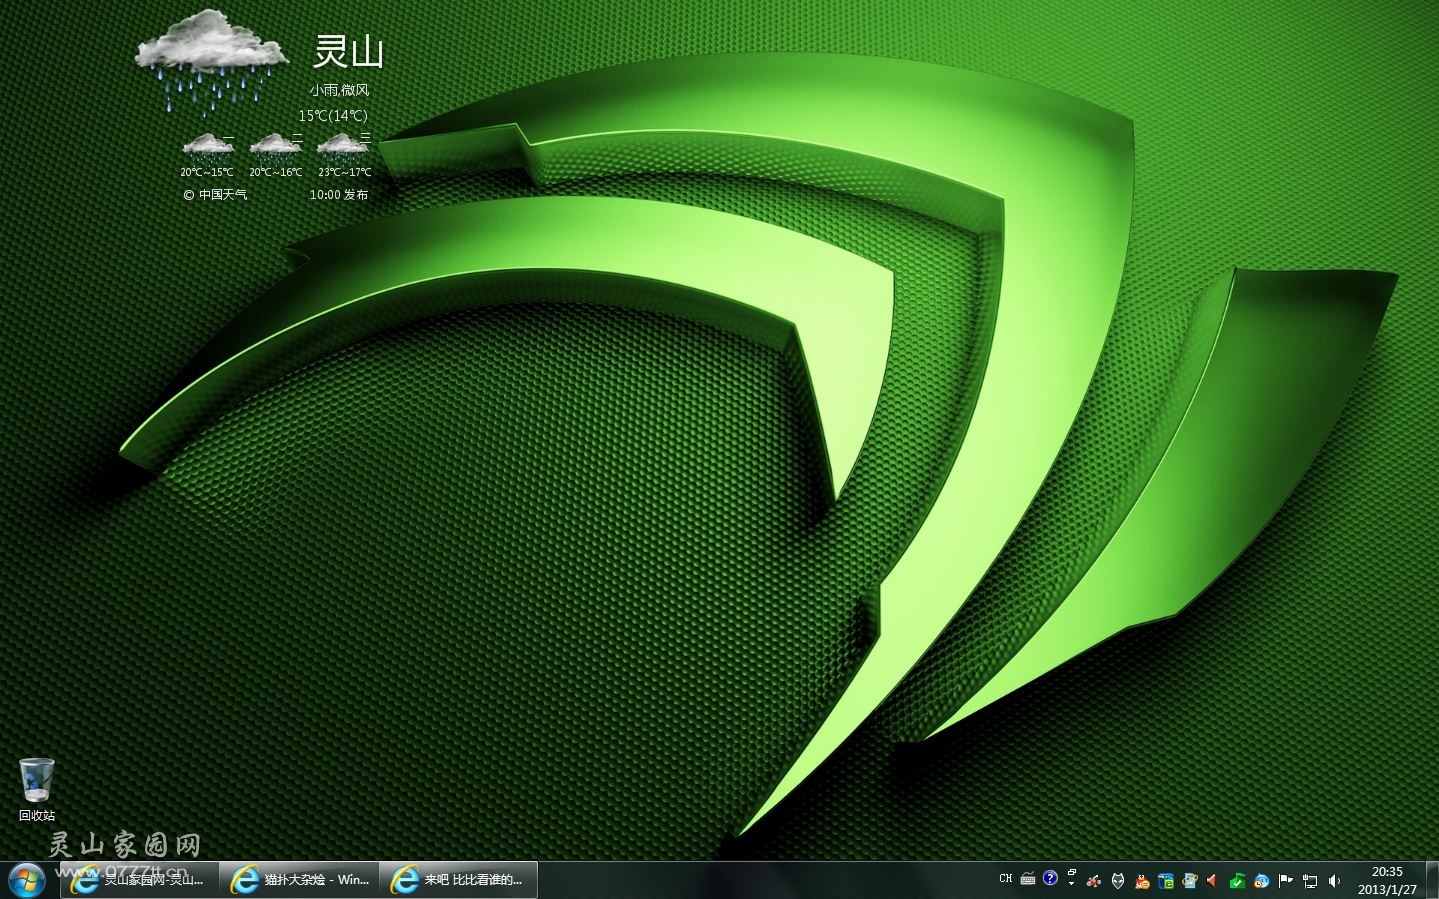Open the on-screen keyboard tray icon

pos(1028,879)
